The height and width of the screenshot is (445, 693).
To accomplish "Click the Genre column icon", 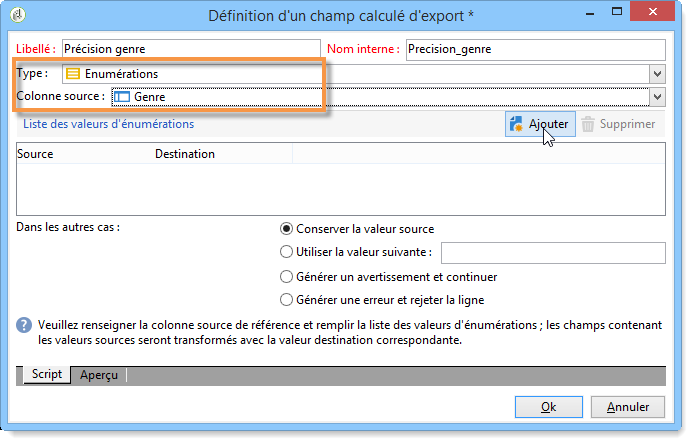I will click(122, 97).
